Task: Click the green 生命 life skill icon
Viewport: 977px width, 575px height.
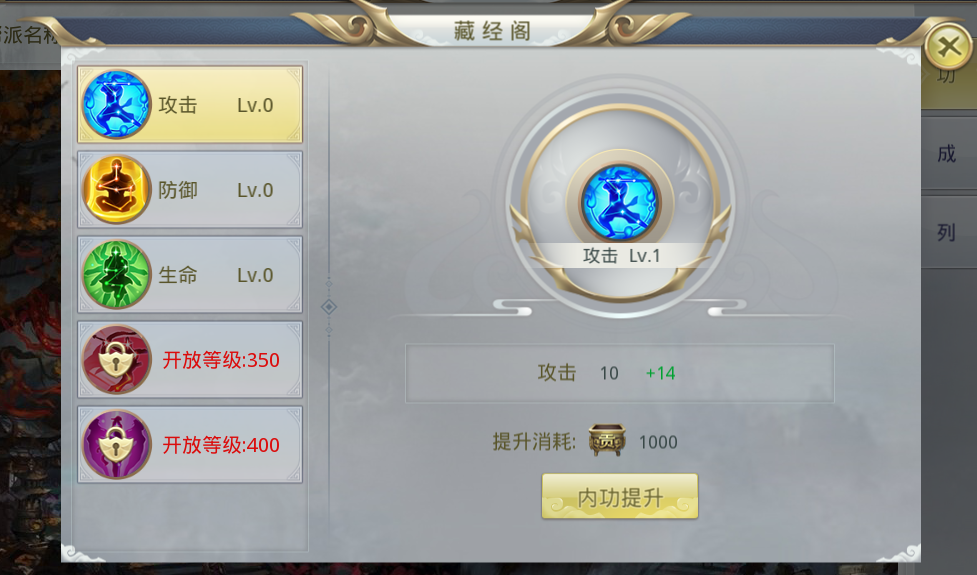Action: pyautogui.click(x=117, y=274)
